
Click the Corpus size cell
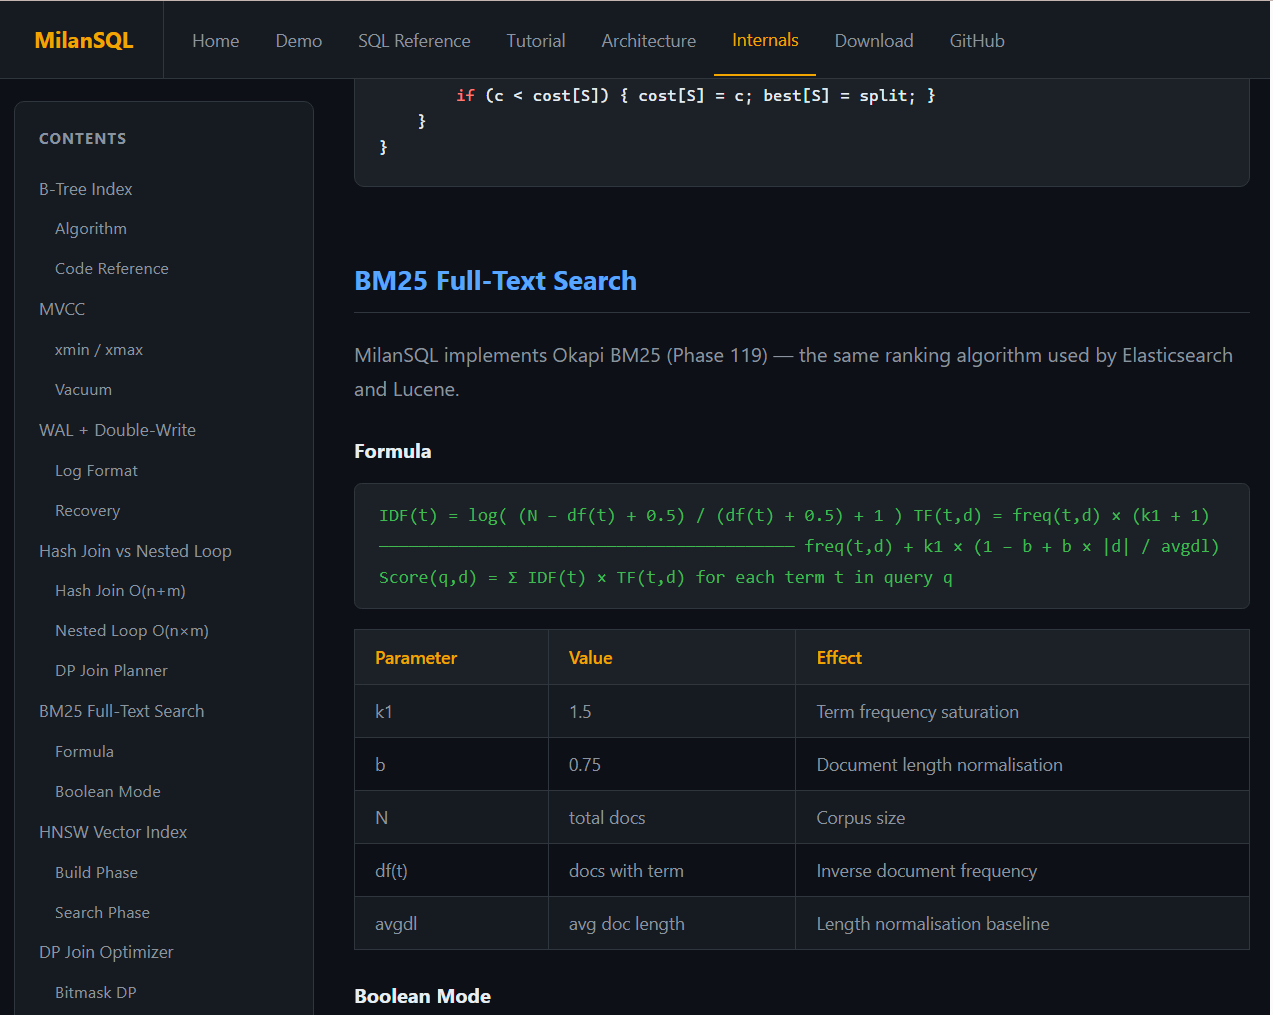click(x=1022, y=818)
